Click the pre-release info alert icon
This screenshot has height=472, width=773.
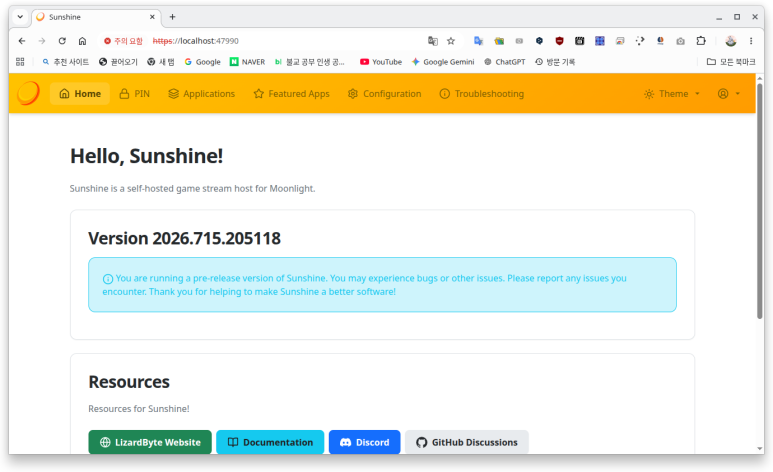coord(107,279)
